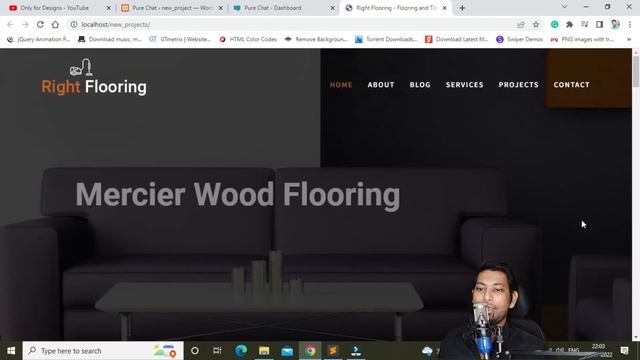
Task: Select the Right Flooring tab
Action: tap(396, 8)
